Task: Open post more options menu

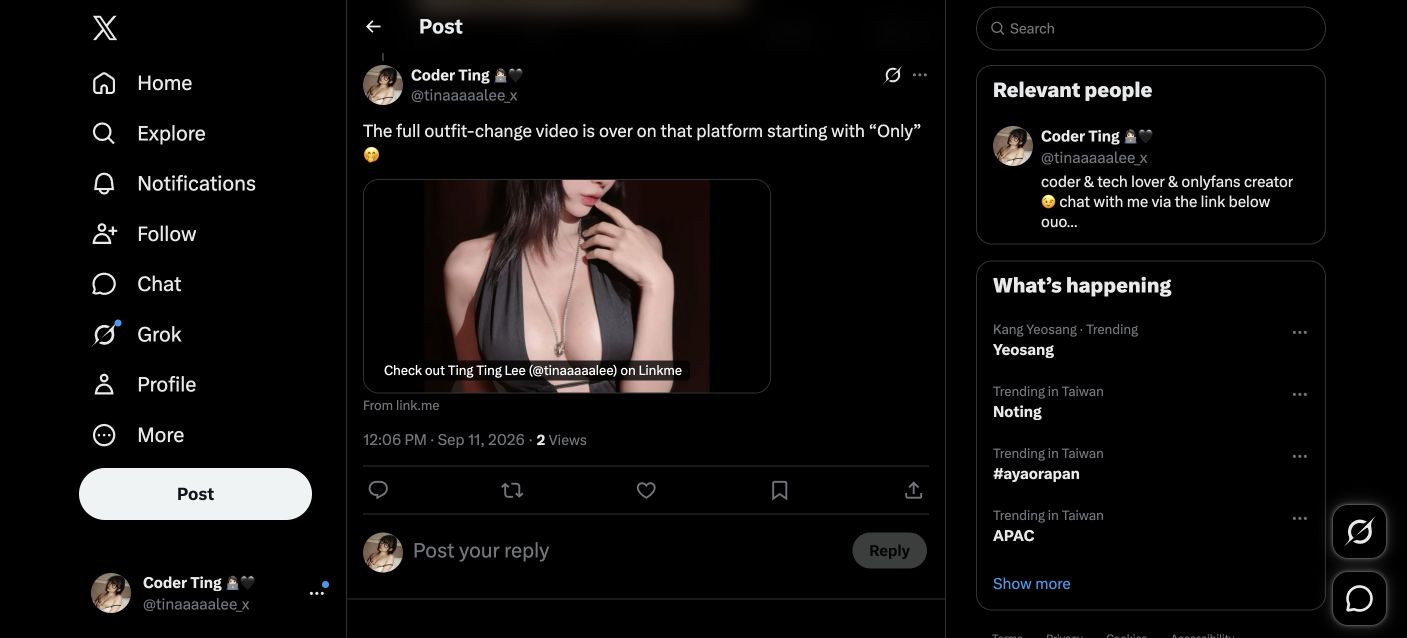Action: [x=920, y=75]
